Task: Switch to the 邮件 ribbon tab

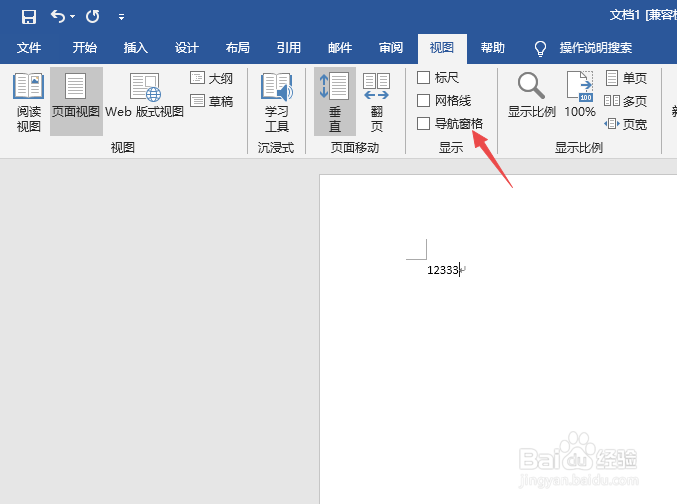Action: pos(340,48)
